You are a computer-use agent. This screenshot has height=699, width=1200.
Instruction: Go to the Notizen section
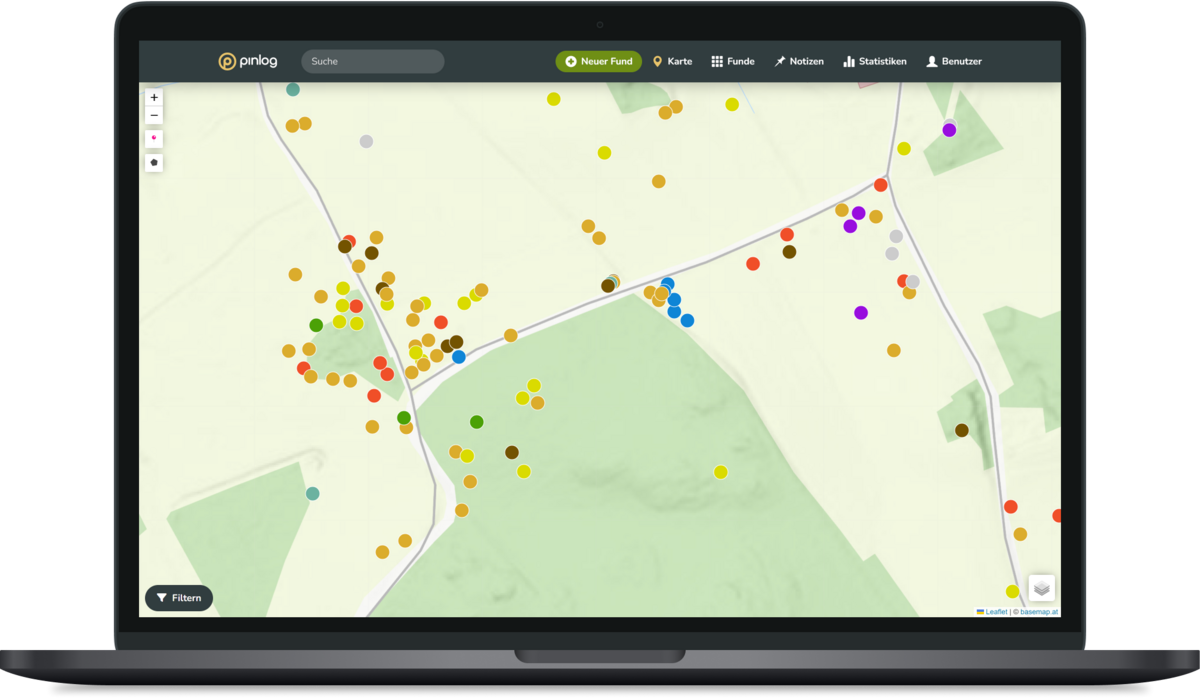pyautogui.click(x=799, y=61)
